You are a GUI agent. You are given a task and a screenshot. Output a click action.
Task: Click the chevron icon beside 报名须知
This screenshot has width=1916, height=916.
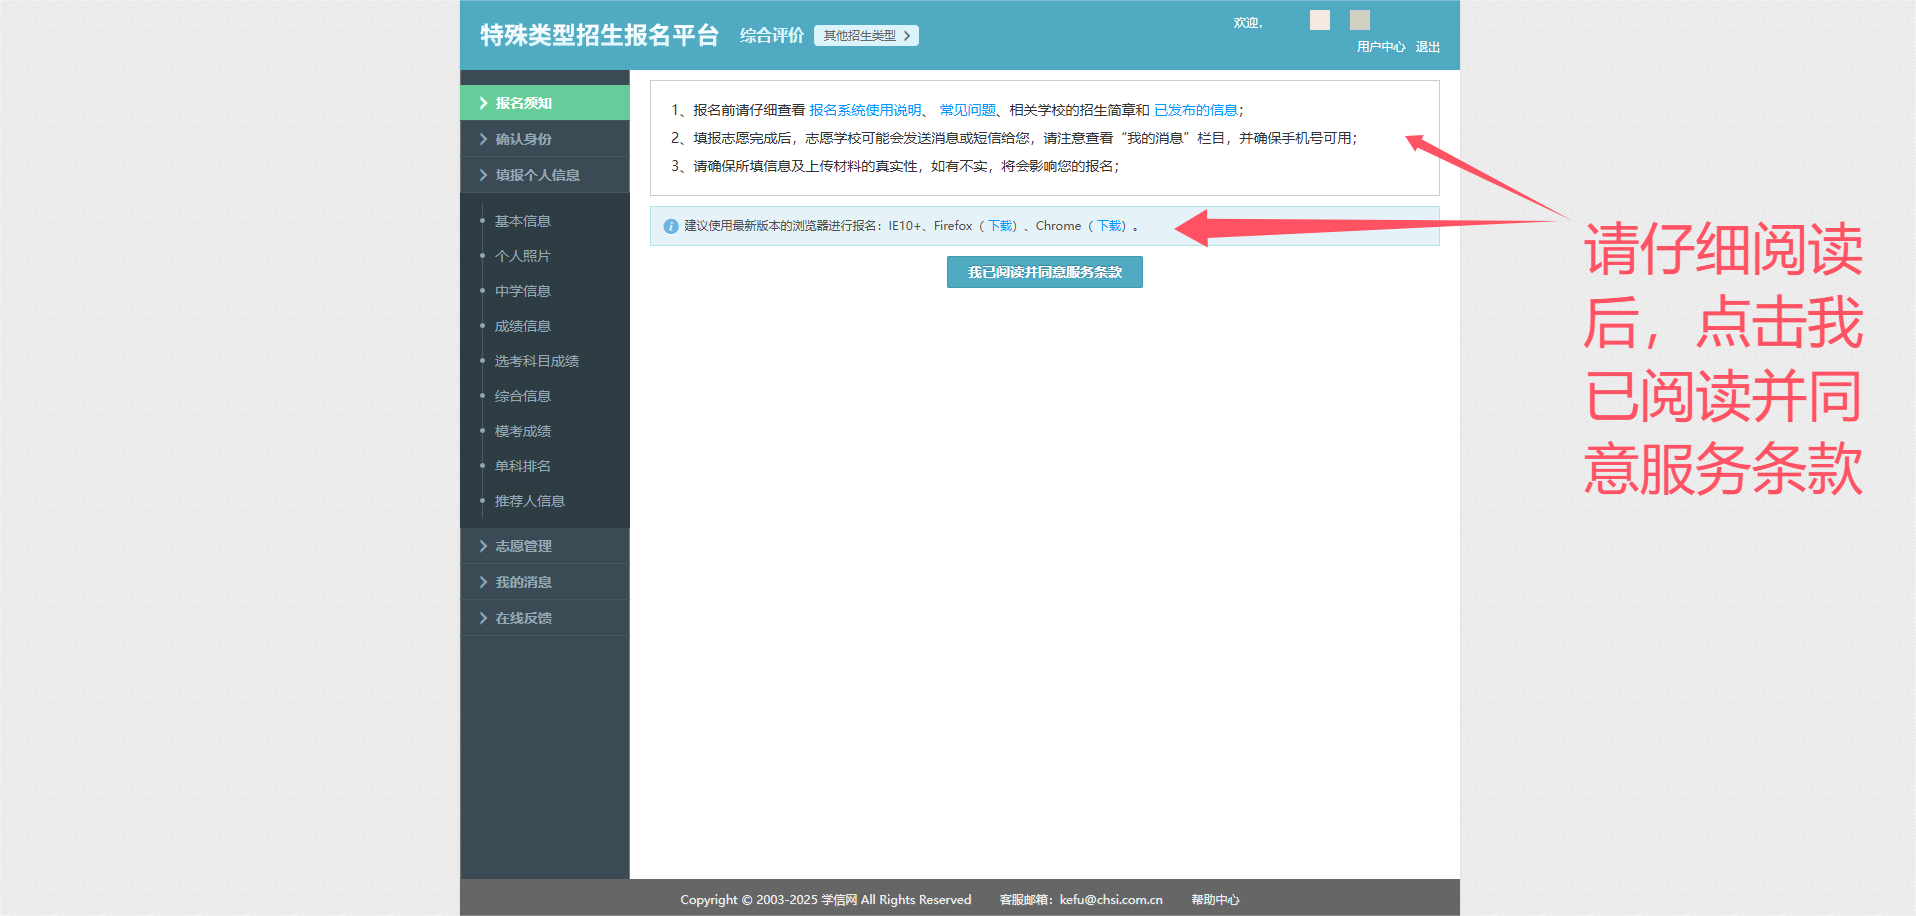[483, 103]
